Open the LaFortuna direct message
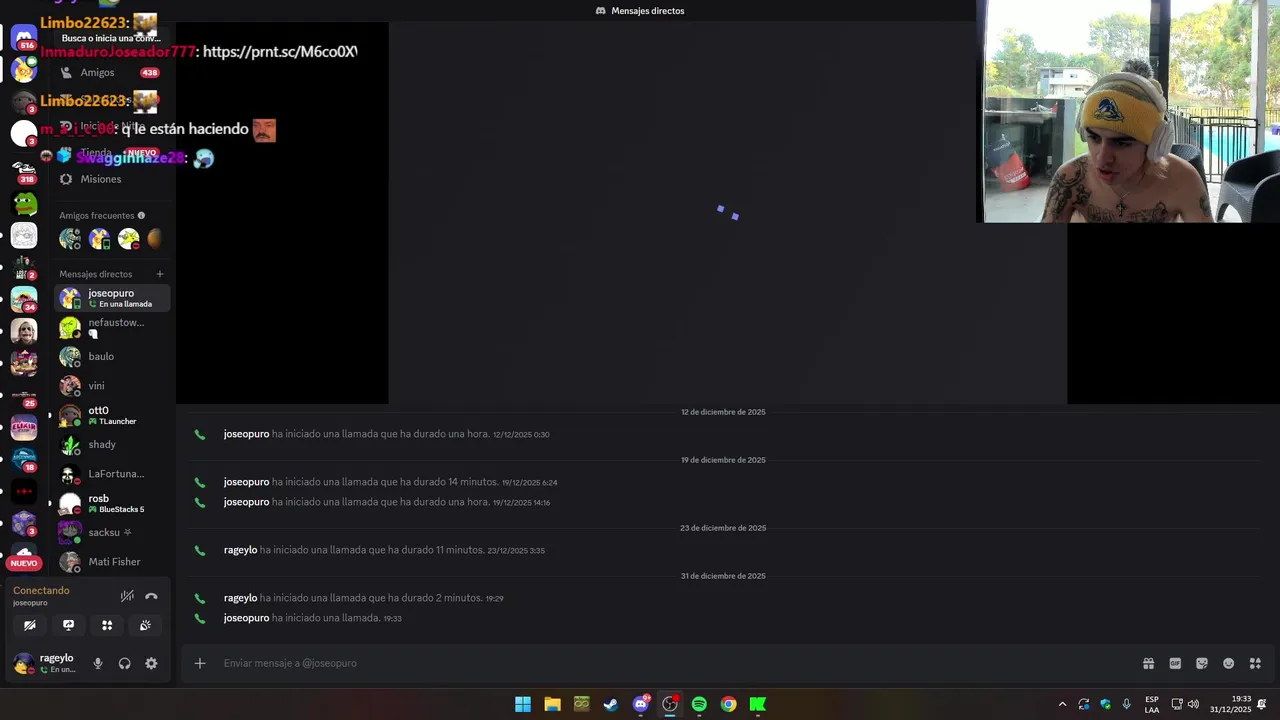Screen dimensions: 1280x720 111,474
